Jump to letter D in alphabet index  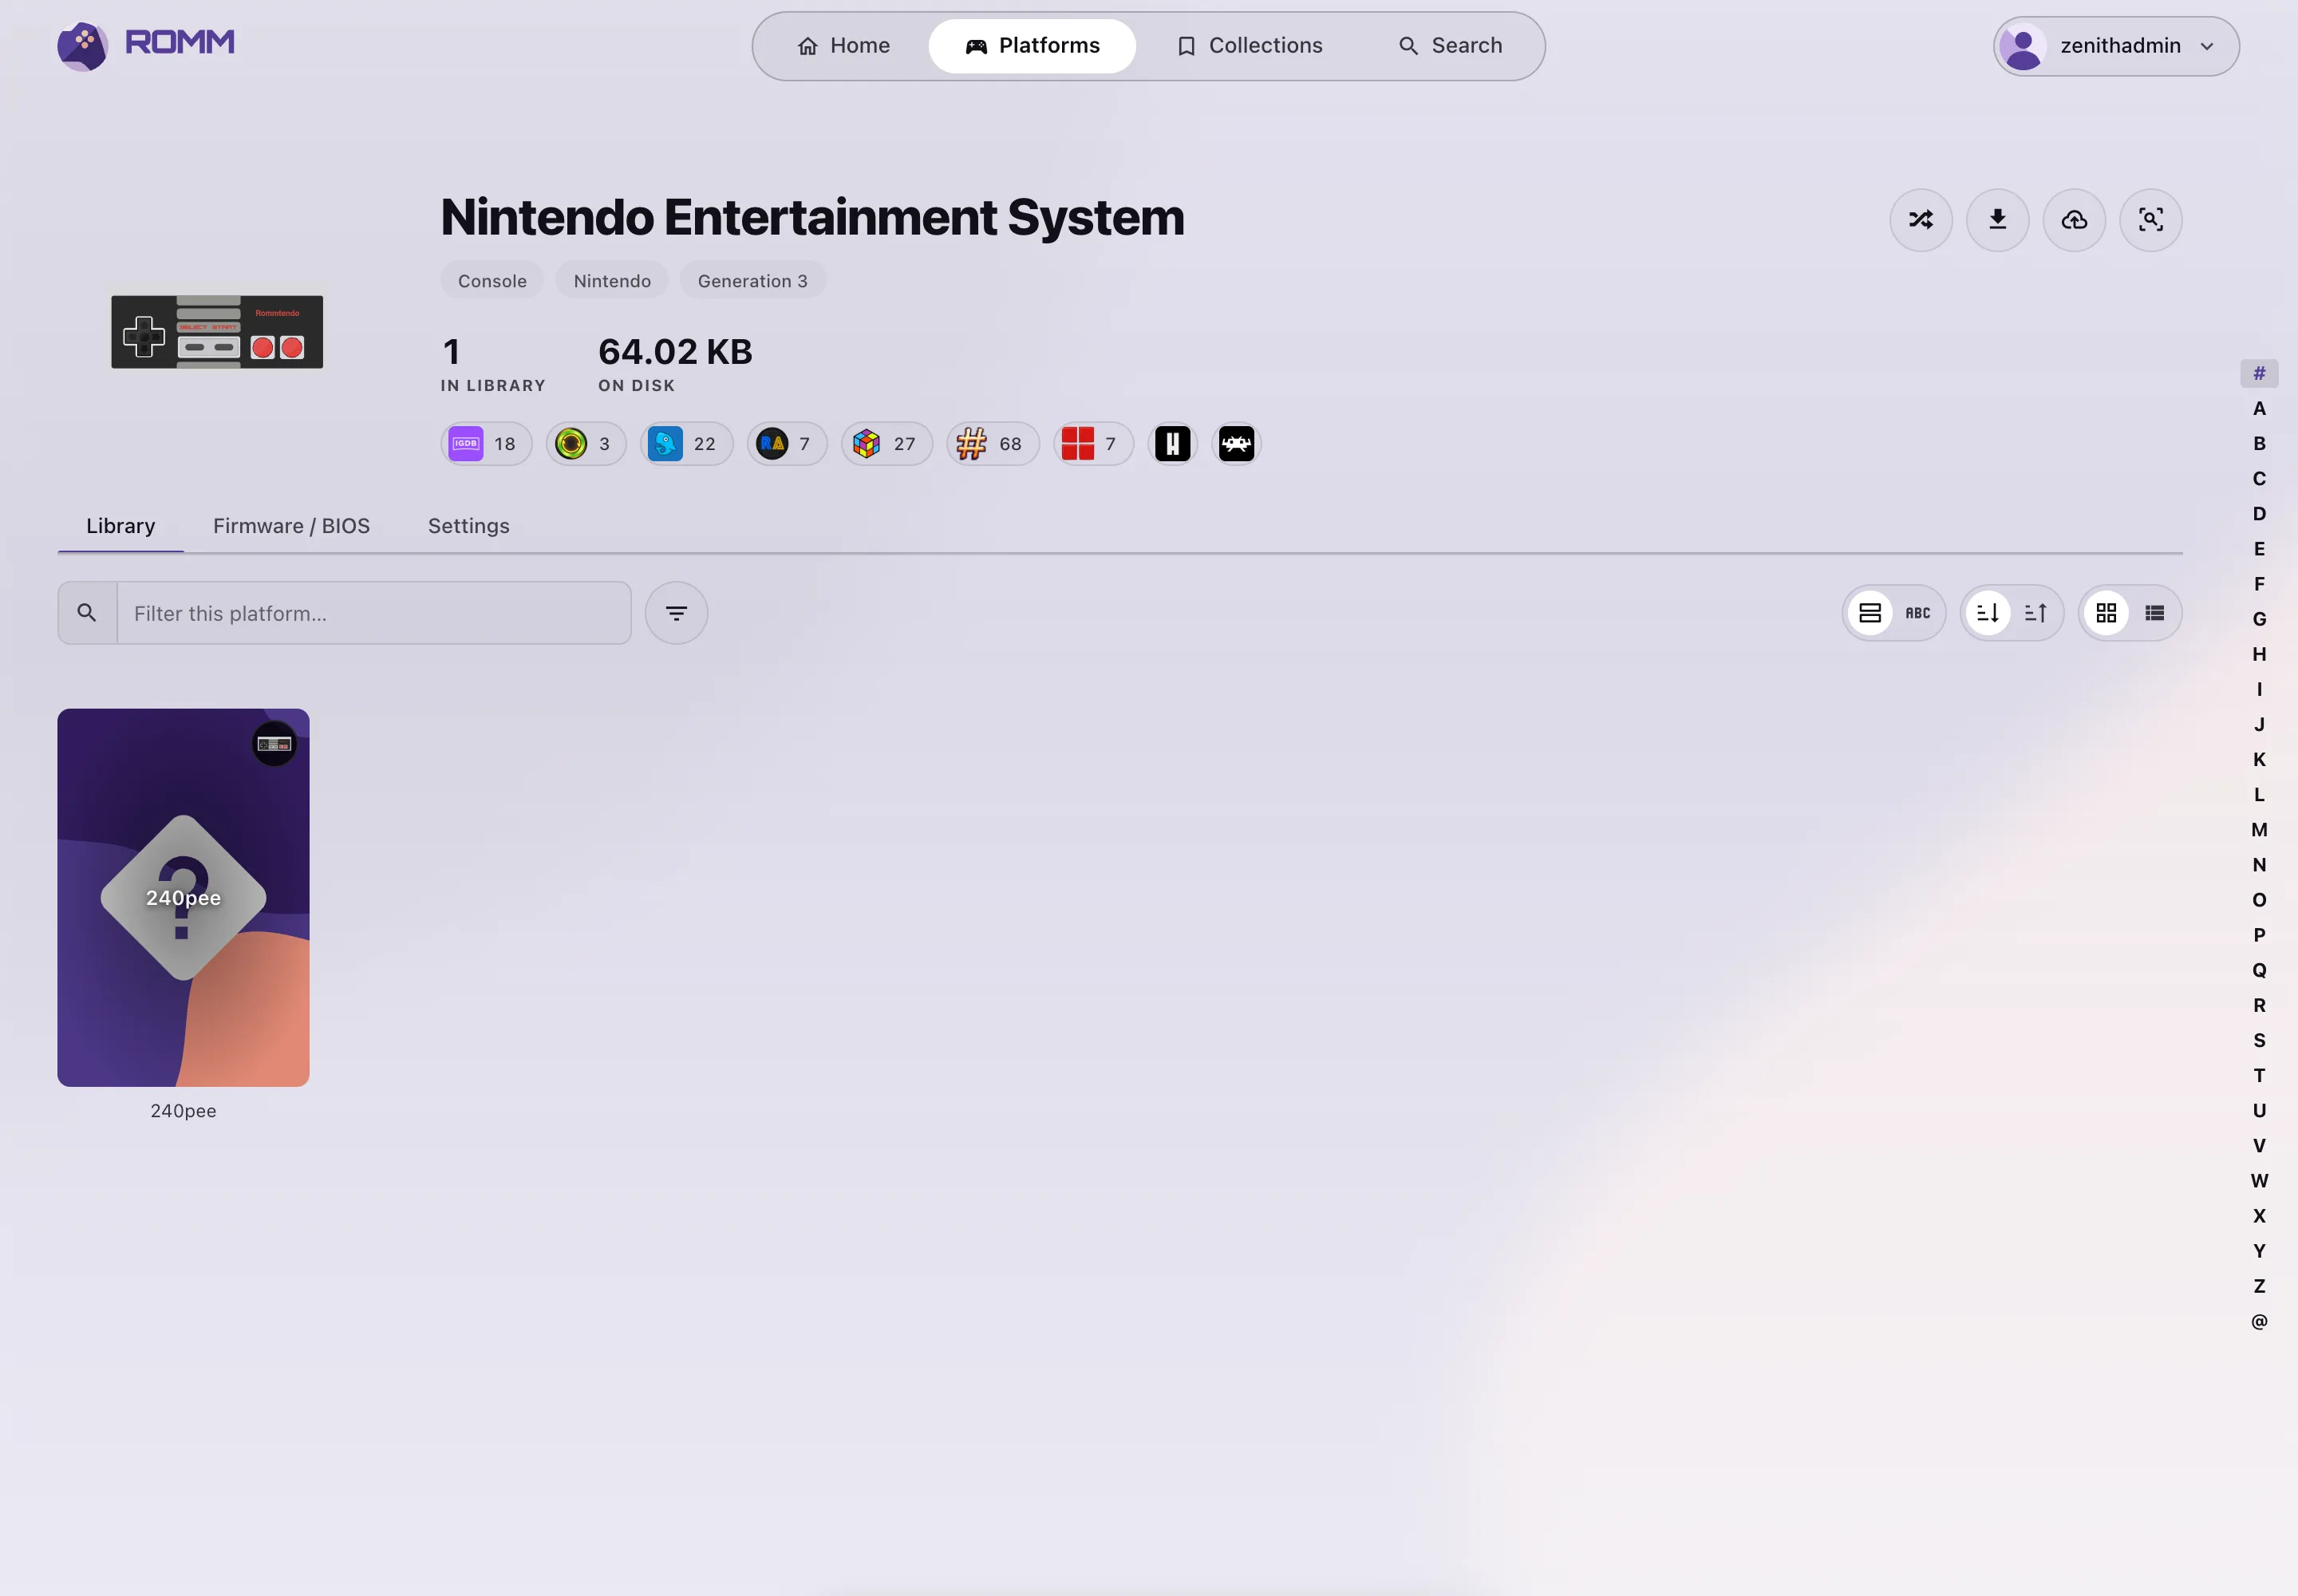(2259, 513)
